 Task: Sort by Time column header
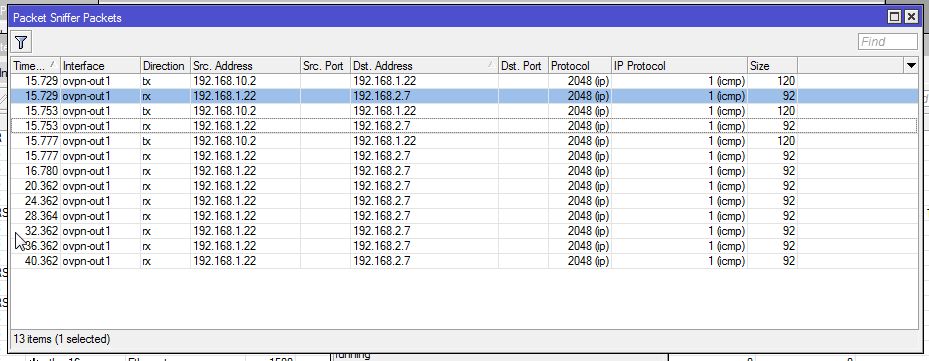pyautogui.click(x=35, y=66)
